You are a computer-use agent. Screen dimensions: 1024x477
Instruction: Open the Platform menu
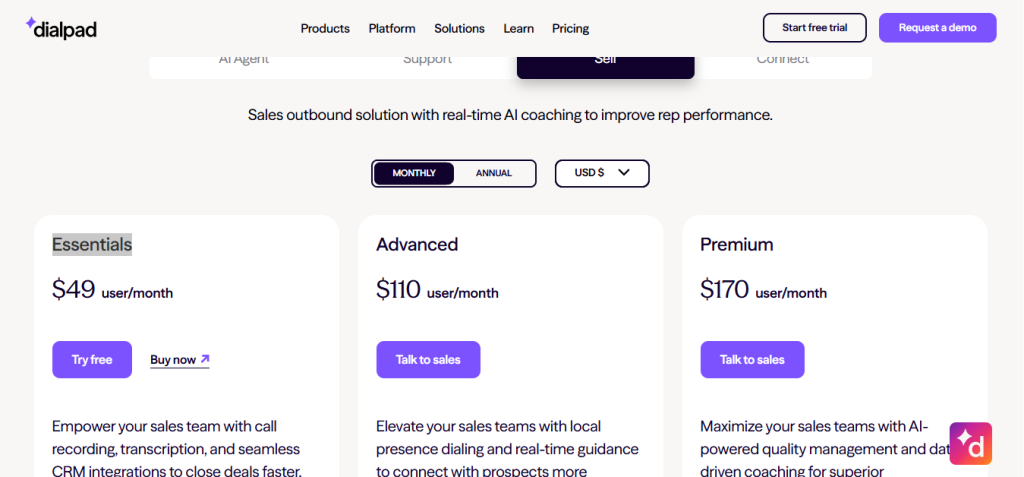click(x=392, y=28)
